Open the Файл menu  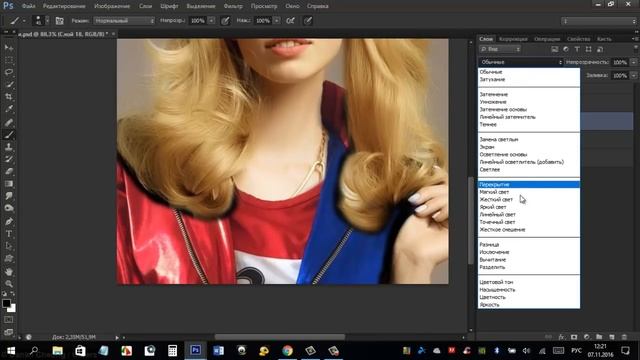pos(28,6)
